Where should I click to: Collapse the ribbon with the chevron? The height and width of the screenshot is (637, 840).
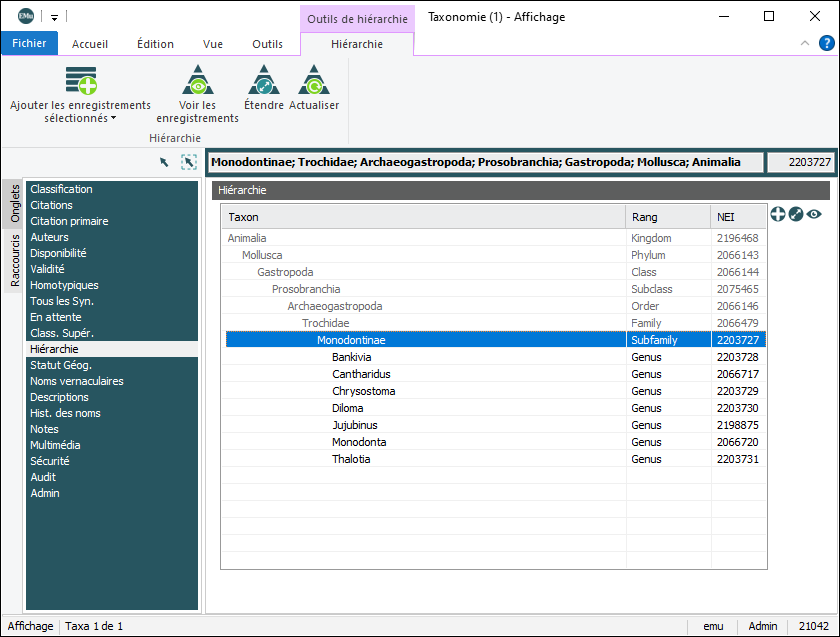click(805, 43)
